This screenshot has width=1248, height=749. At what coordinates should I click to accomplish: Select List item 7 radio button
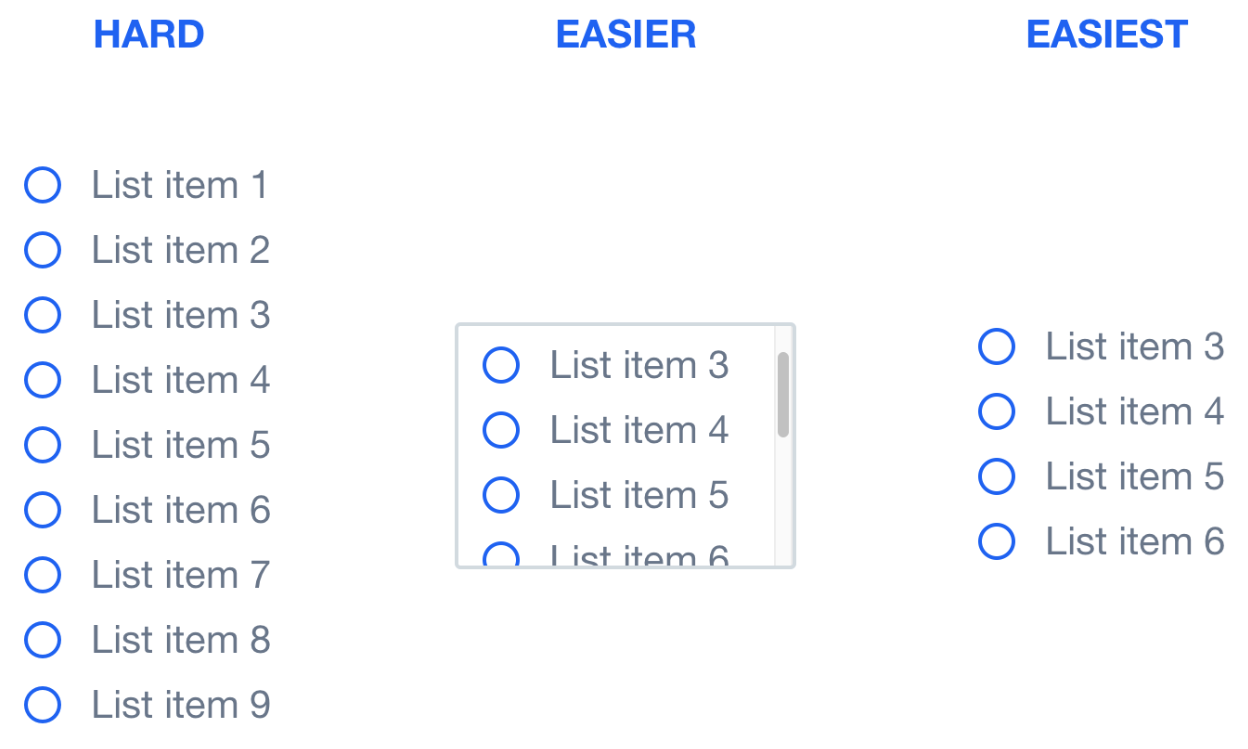43,575
